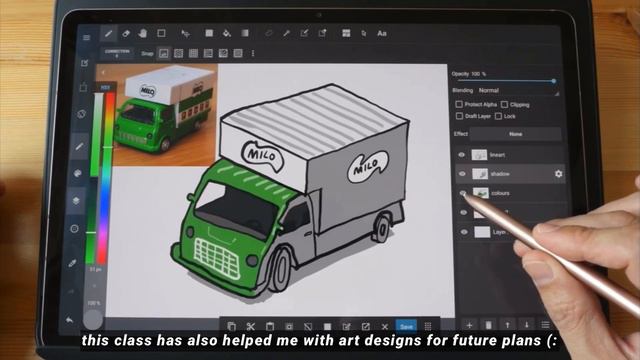Open the brush panel in left sidebar
This screenshot has width=640, height=360.
79,146
